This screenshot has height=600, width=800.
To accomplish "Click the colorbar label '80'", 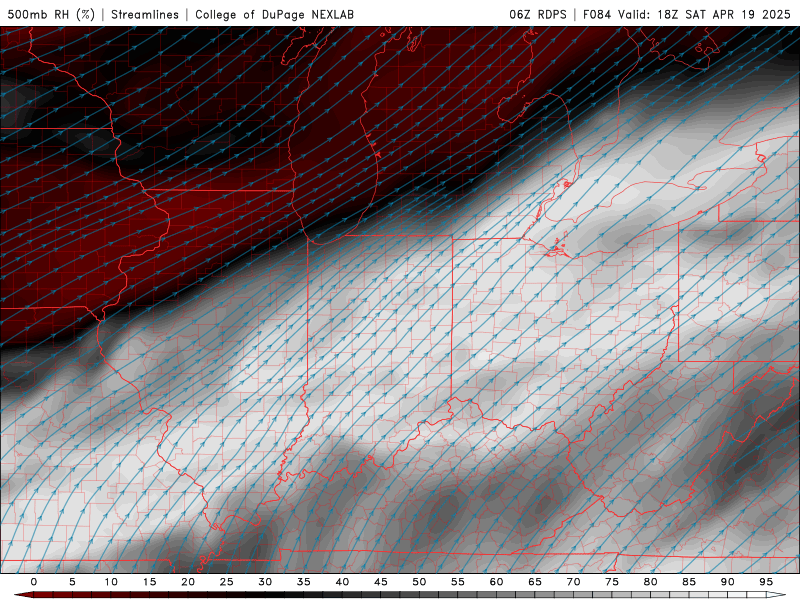I will (651, 582).
